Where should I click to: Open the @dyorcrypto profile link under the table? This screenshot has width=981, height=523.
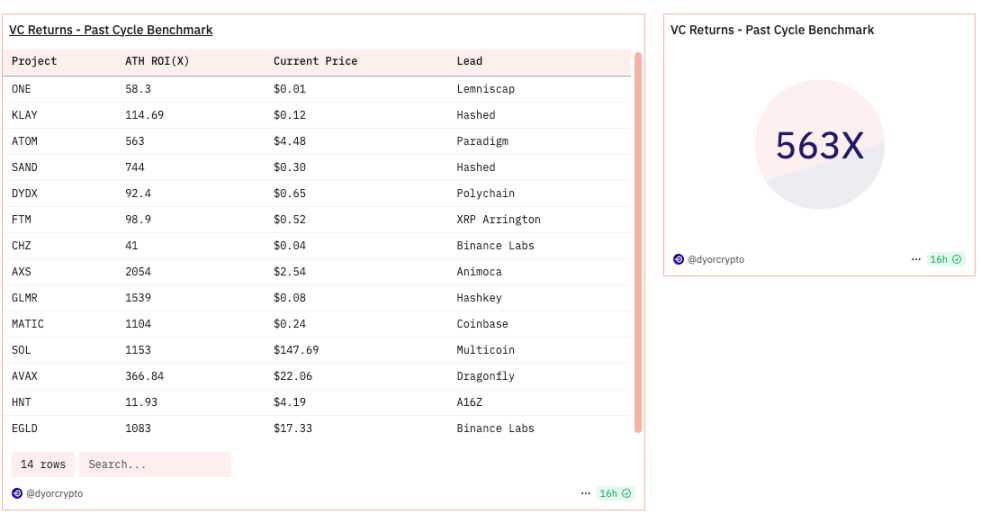click(55, 493)
